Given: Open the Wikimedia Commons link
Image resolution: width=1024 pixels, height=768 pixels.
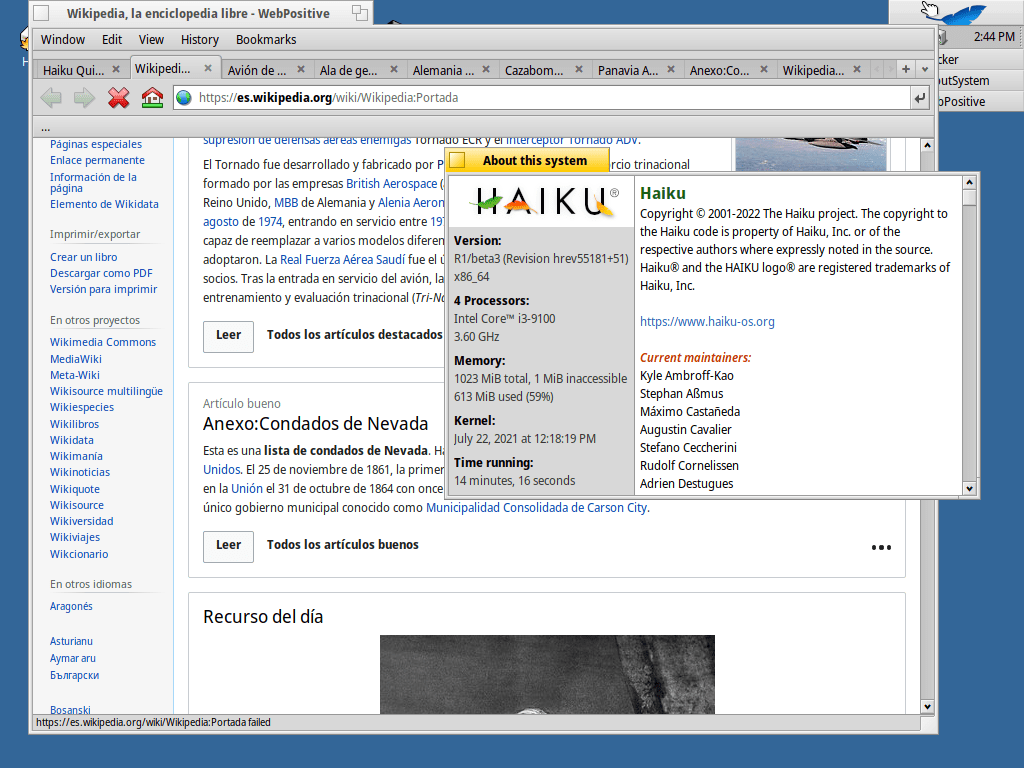Looking at the screenshot, I should (x=103, y=342).
